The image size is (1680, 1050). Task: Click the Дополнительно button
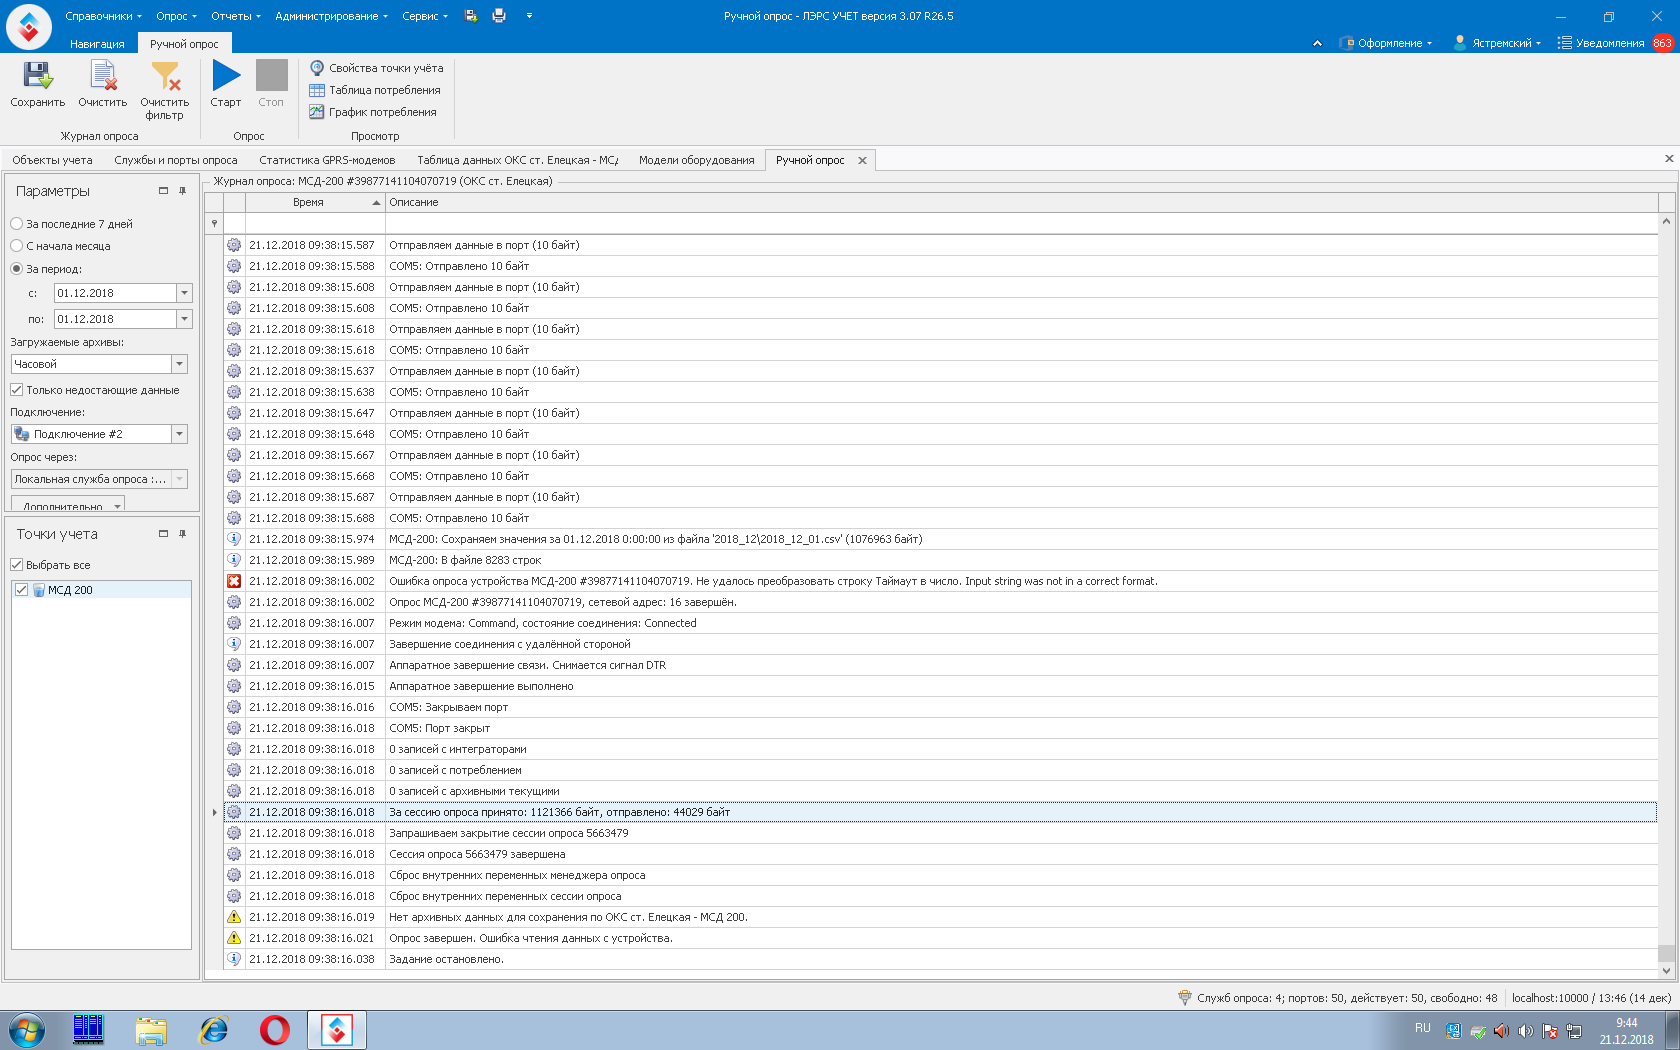68,504
